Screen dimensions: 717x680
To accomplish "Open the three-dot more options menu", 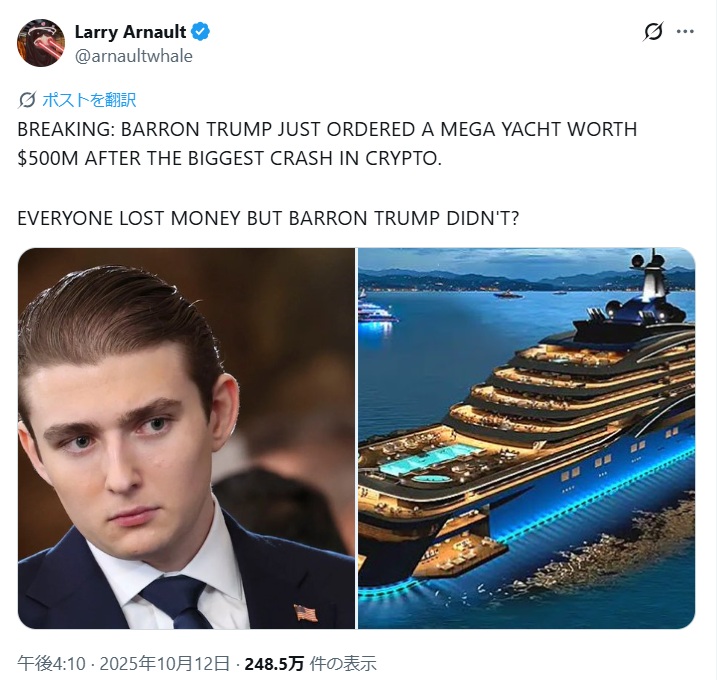I will tap(685, 32).
